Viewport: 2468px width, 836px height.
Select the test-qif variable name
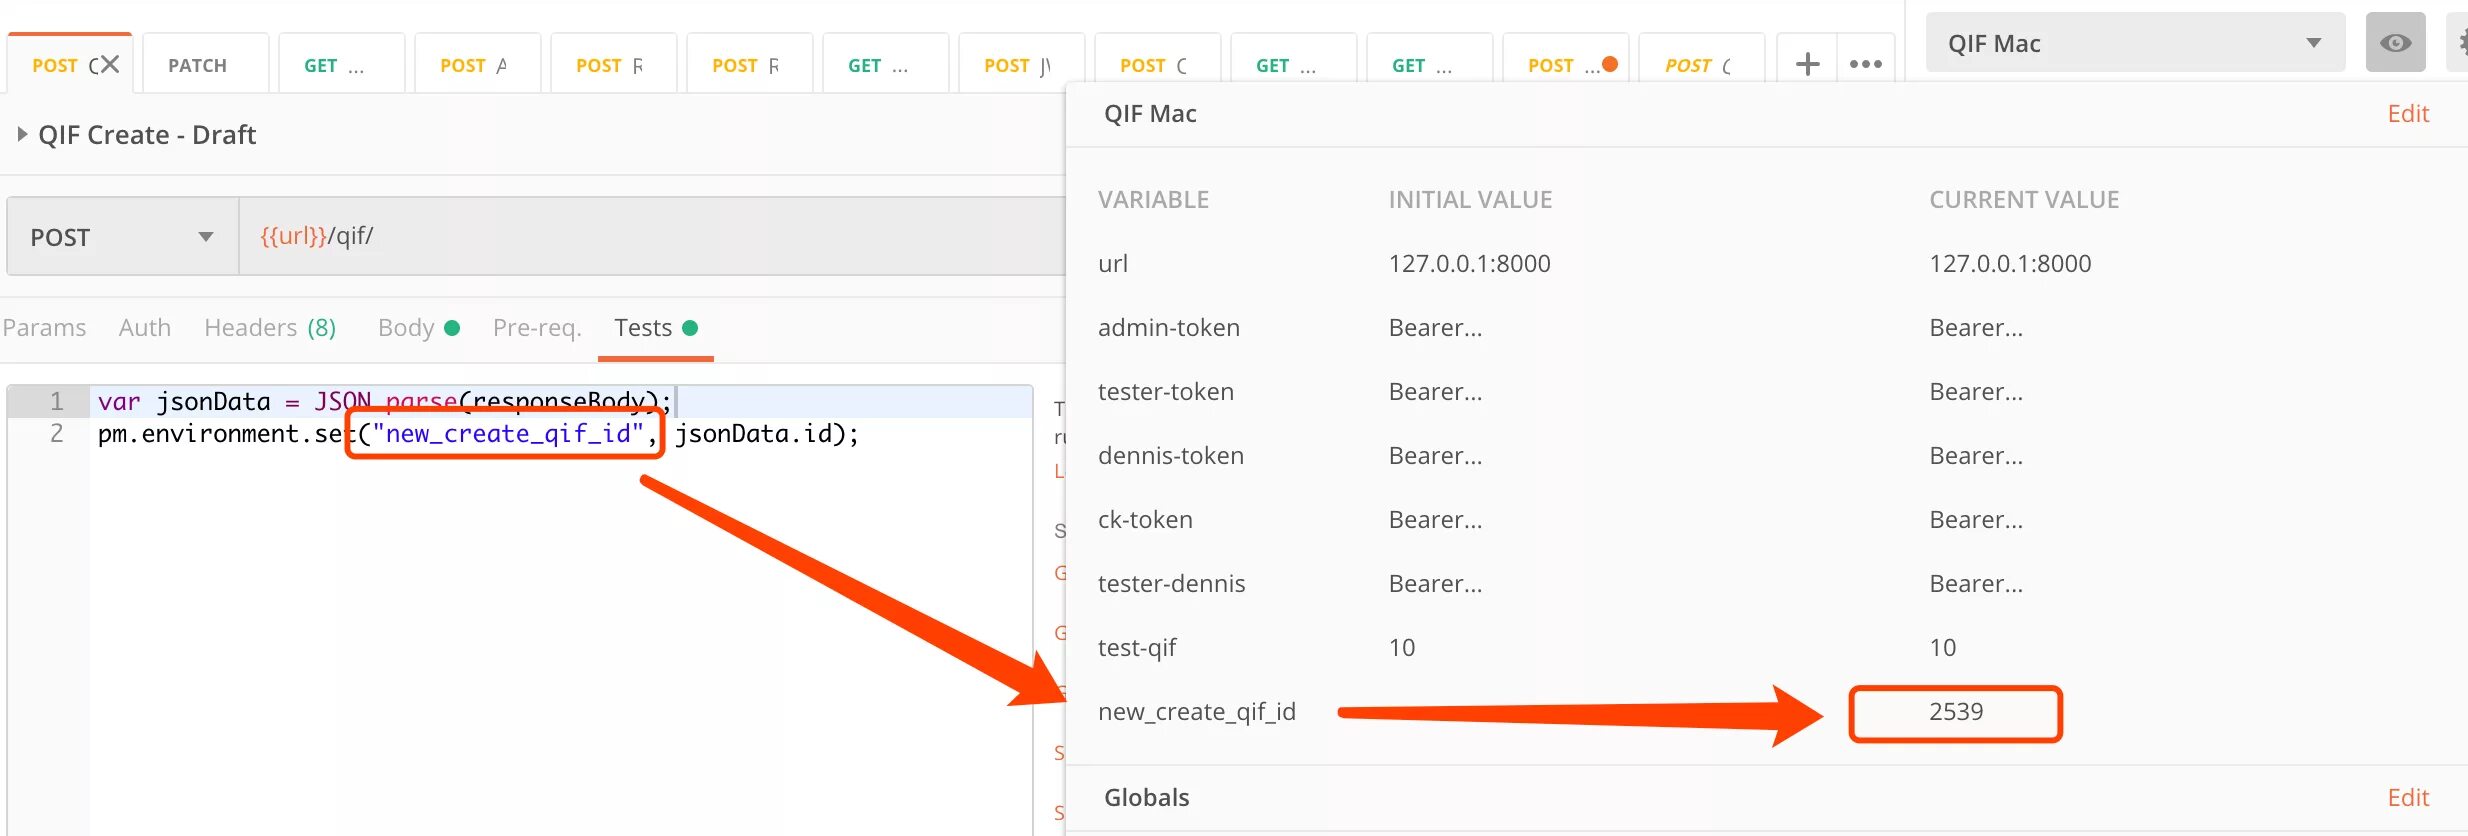pyautogui.click(x=1137, y=648)
